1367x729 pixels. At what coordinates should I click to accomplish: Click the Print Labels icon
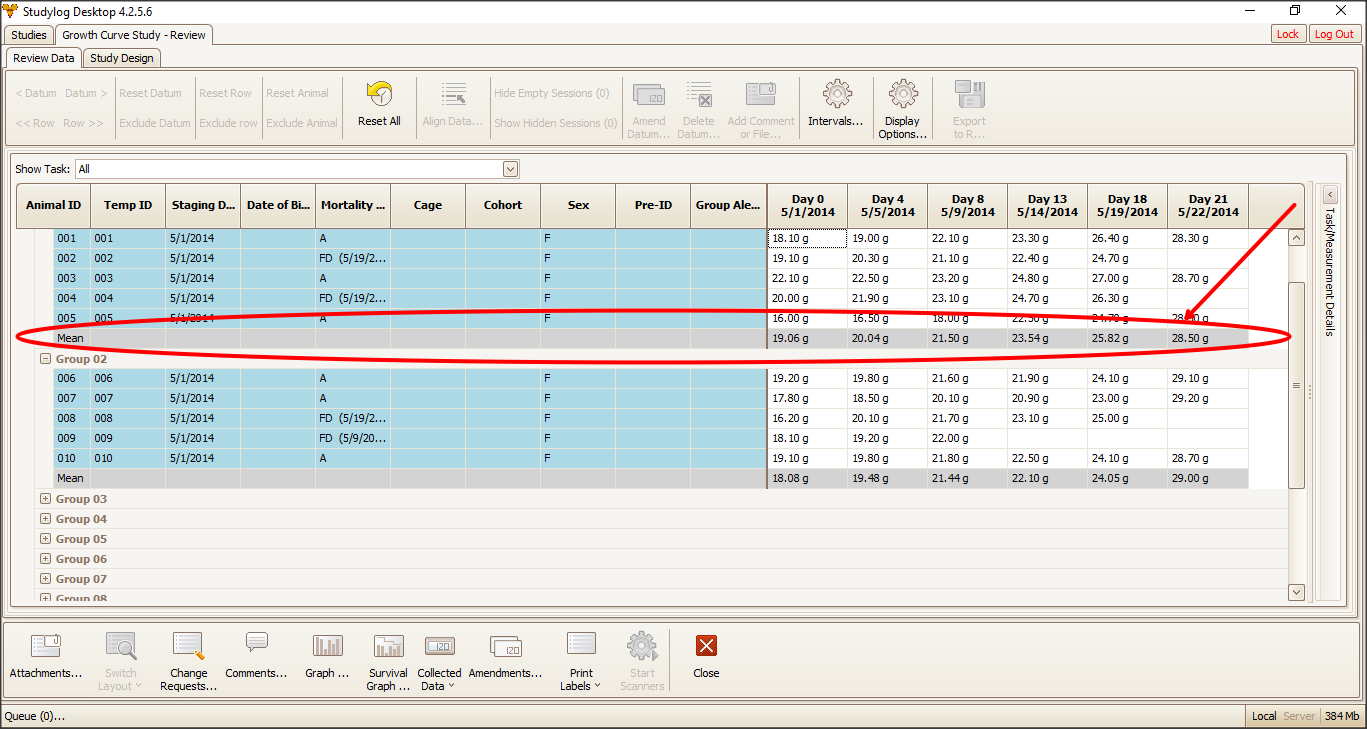[x=581, y=645]
